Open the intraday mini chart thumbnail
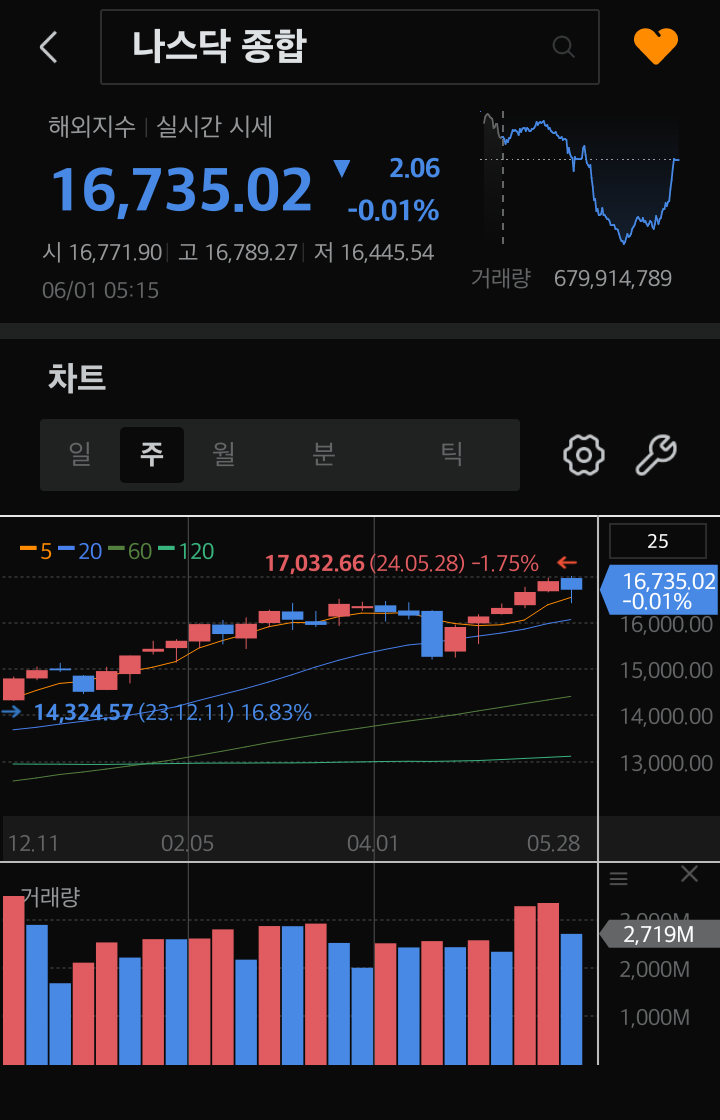The width and height of the screenshot is (720, 1120). click(x=579, y=179)
